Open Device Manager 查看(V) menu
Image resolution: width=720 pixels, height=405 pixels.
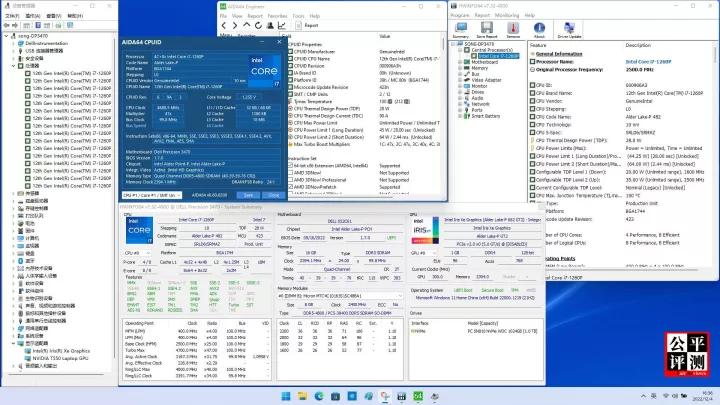pyautogui.click(x=54, y=16)
